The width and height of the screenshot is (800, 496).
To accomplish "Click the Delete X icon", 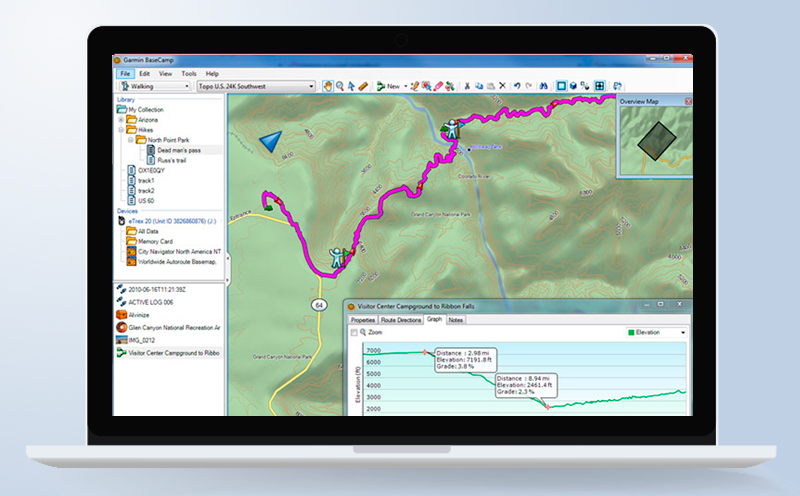I will tap(502, 86).
